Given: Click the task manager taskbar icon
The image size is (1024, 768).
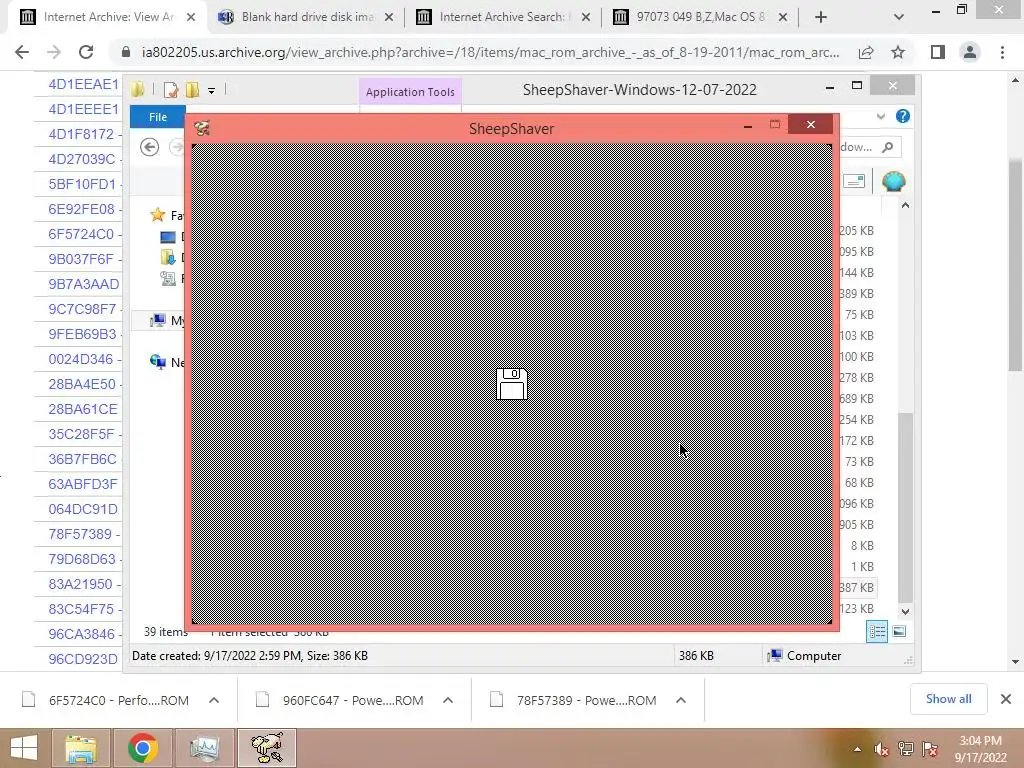Looking at the screenshot, I should (205, 748).
